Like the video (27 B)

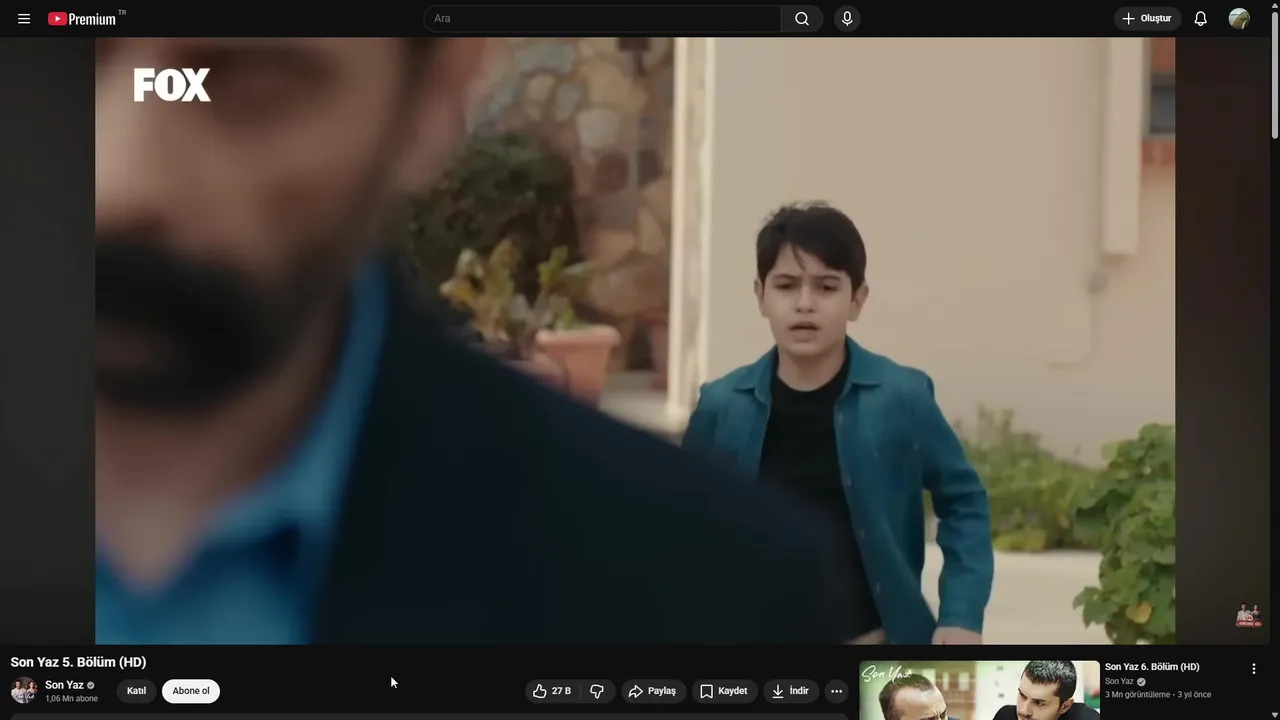552,691
